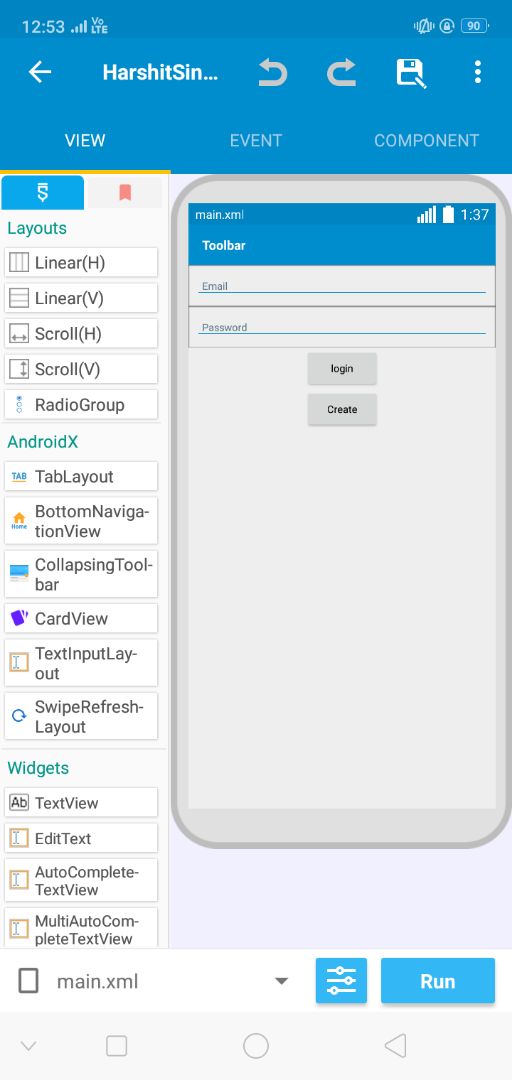Choose the RadioGroup layout
512x1080 pixels.
(81, 405)
